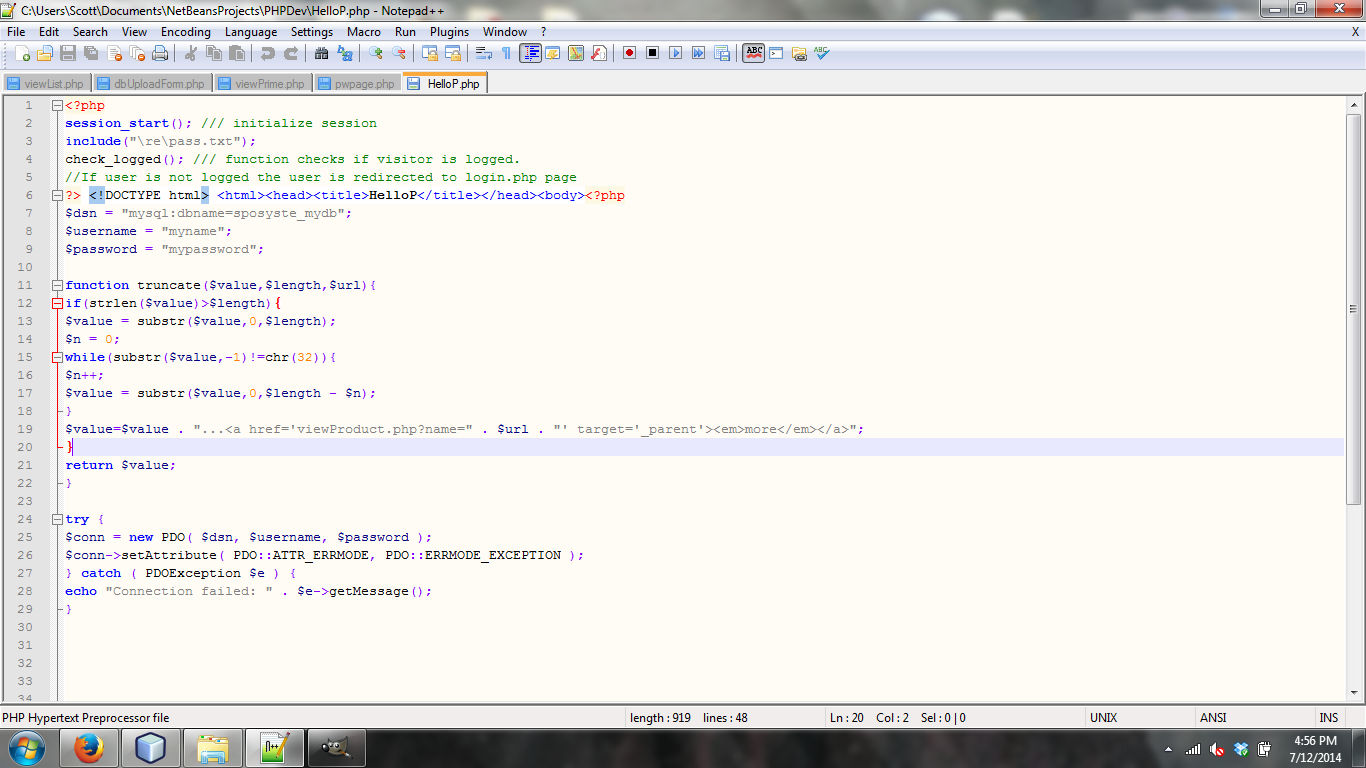Collapse the while loop on line 15
1366x768 pixels.
58,357
